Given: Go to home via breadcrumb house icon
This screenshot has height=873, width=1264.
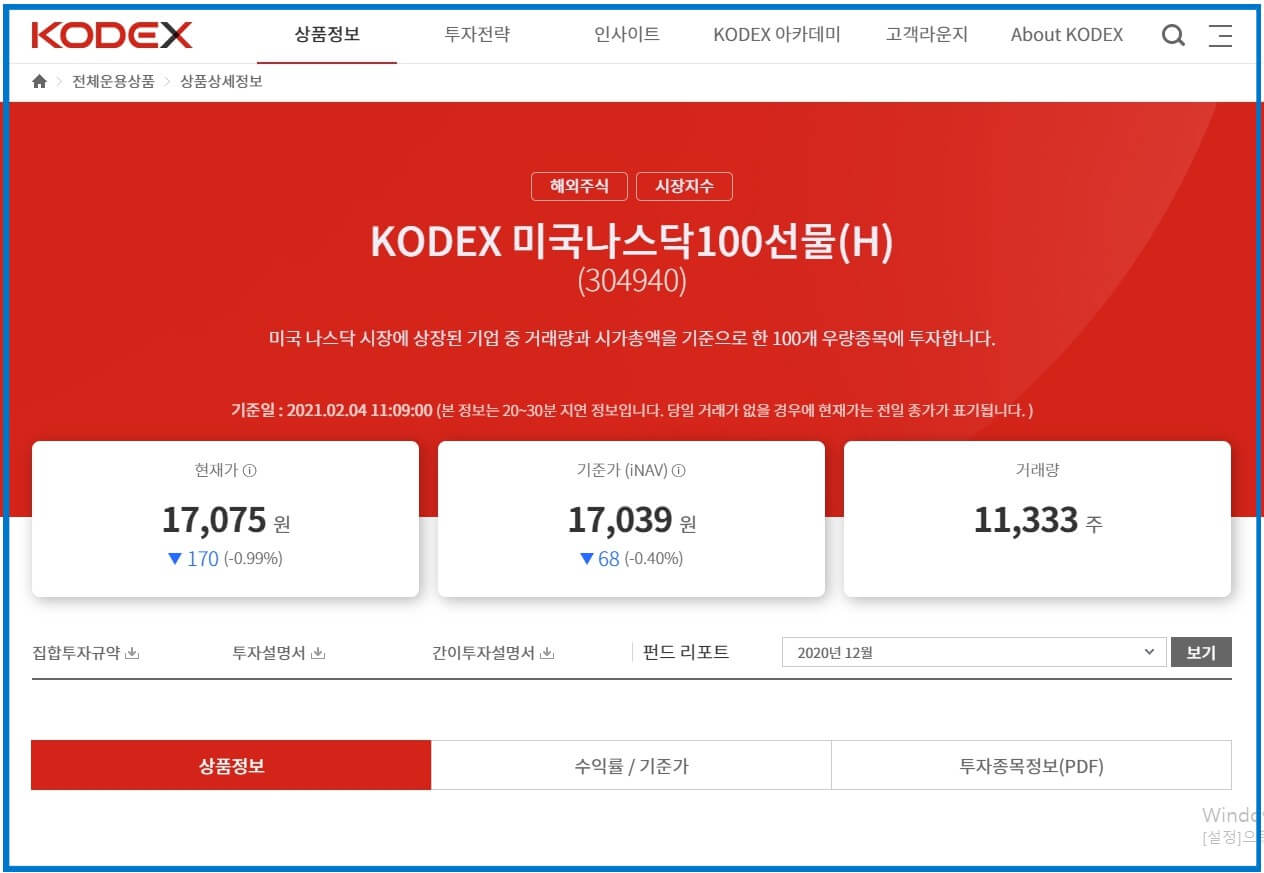Looking at the screenshot, I should [40, 82].
